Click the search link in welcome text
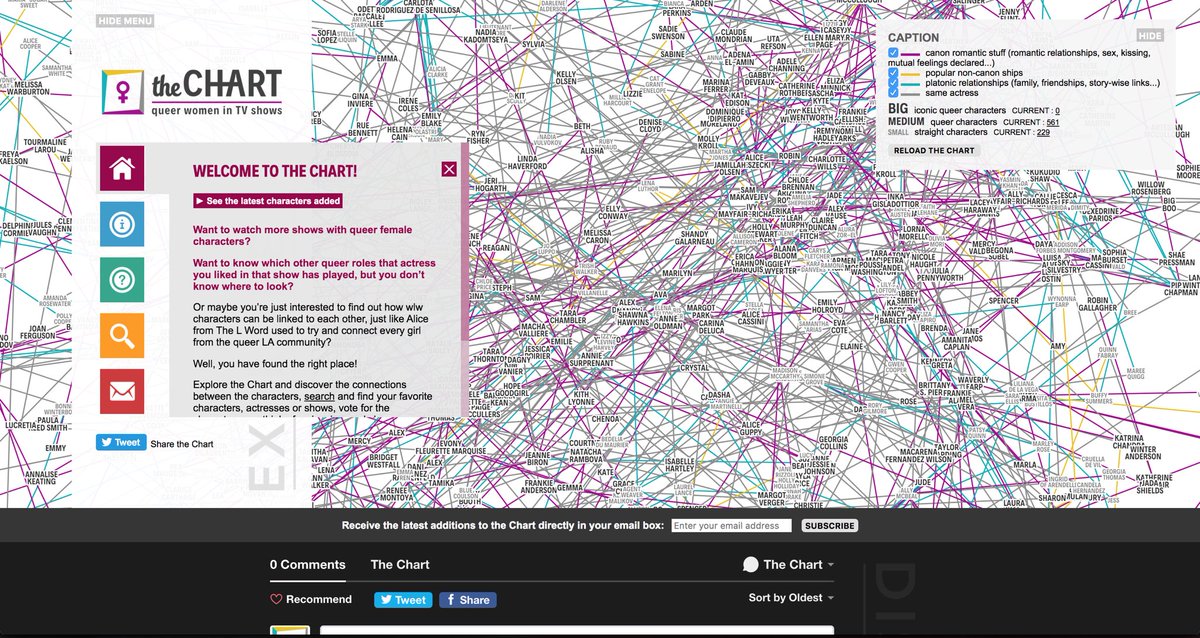The height and width of the screenshot is (638, 1200). coord(320,397)
